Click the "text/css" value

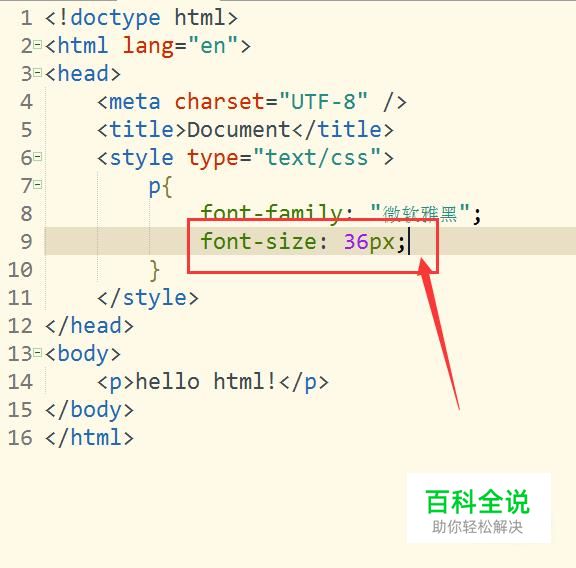[316, 158]
